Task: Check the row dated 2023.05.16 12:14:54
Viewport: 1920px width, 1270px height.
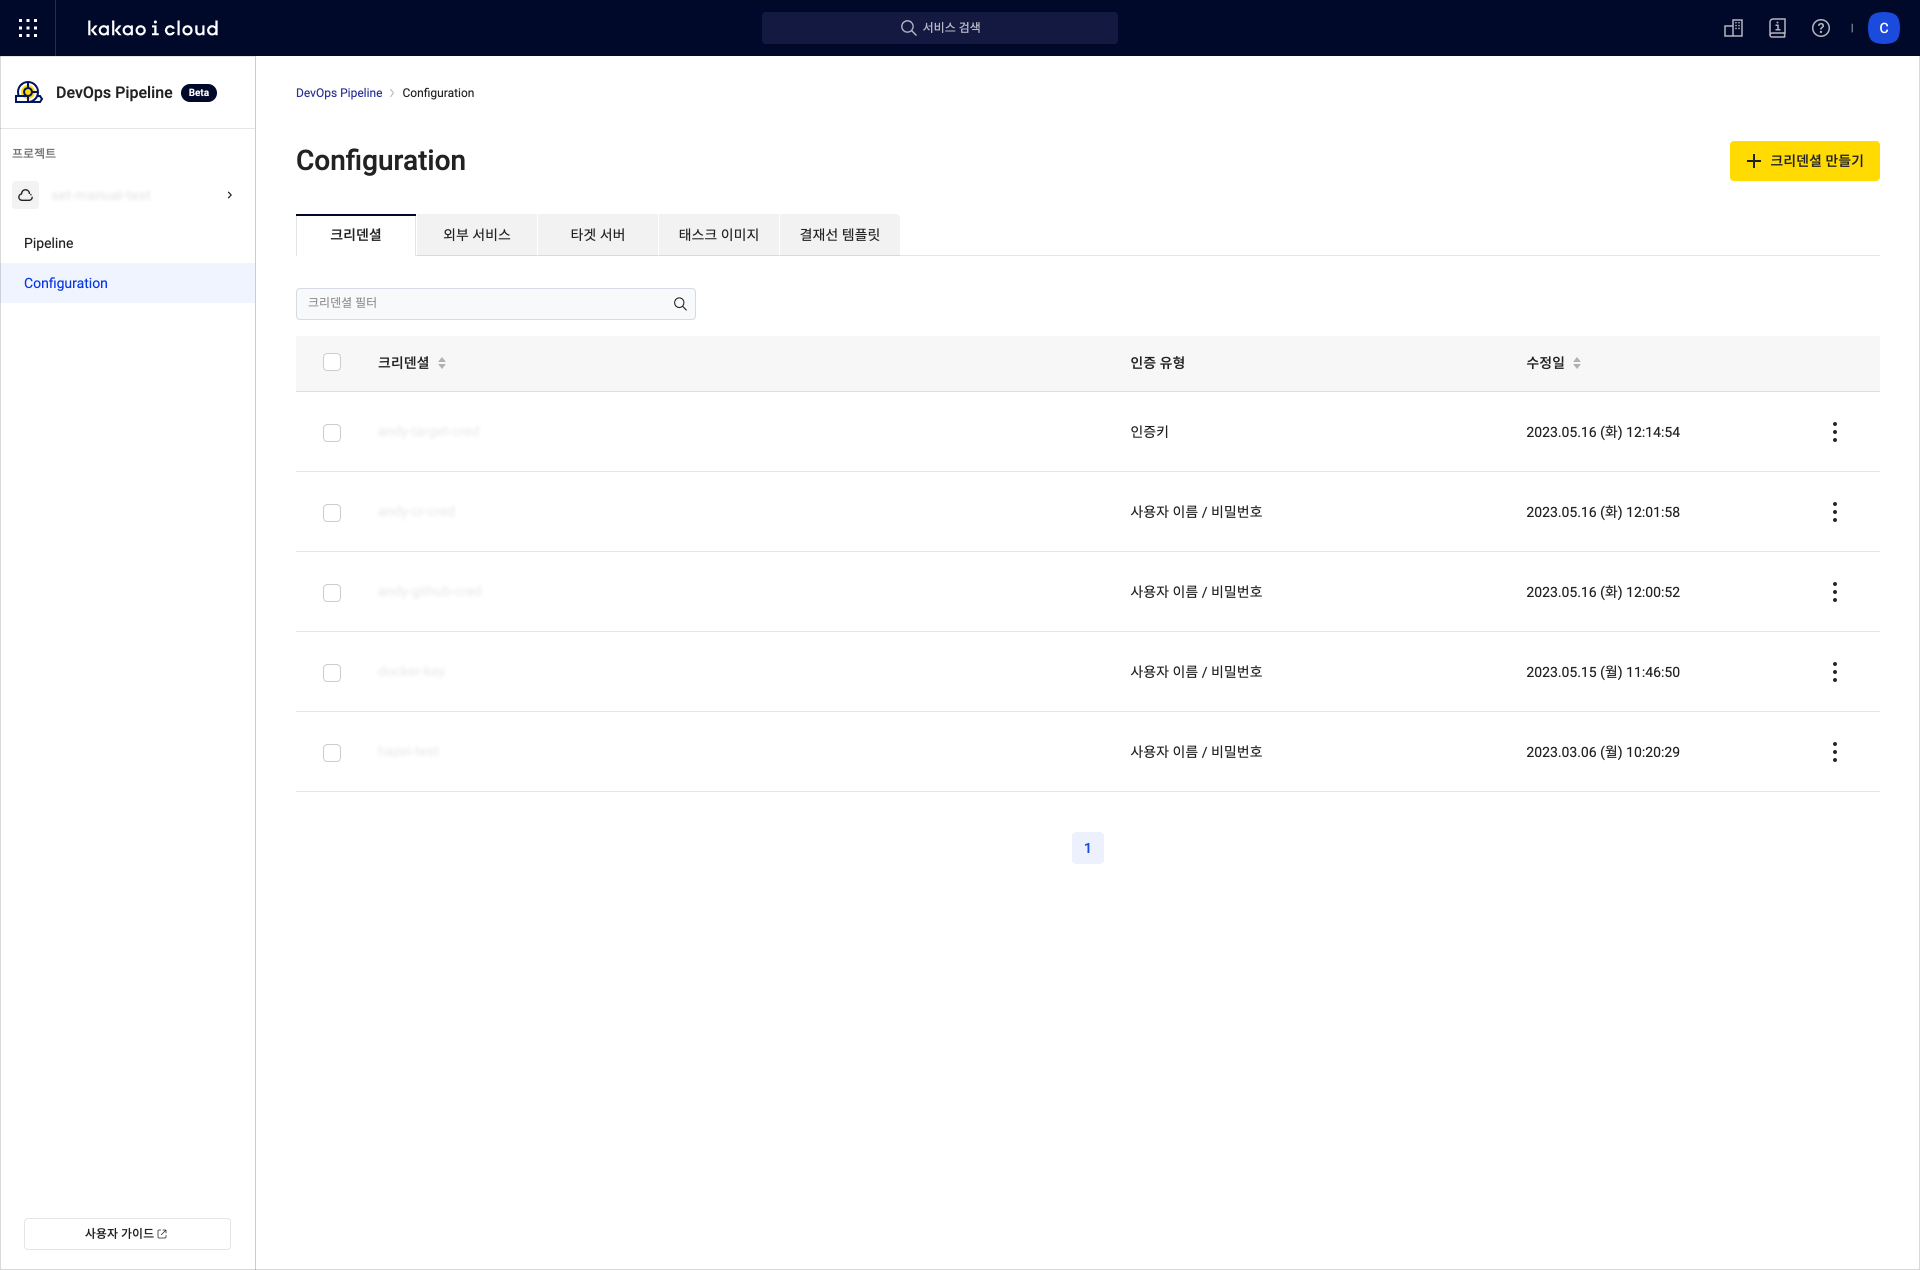Action: tap(332, 433)
